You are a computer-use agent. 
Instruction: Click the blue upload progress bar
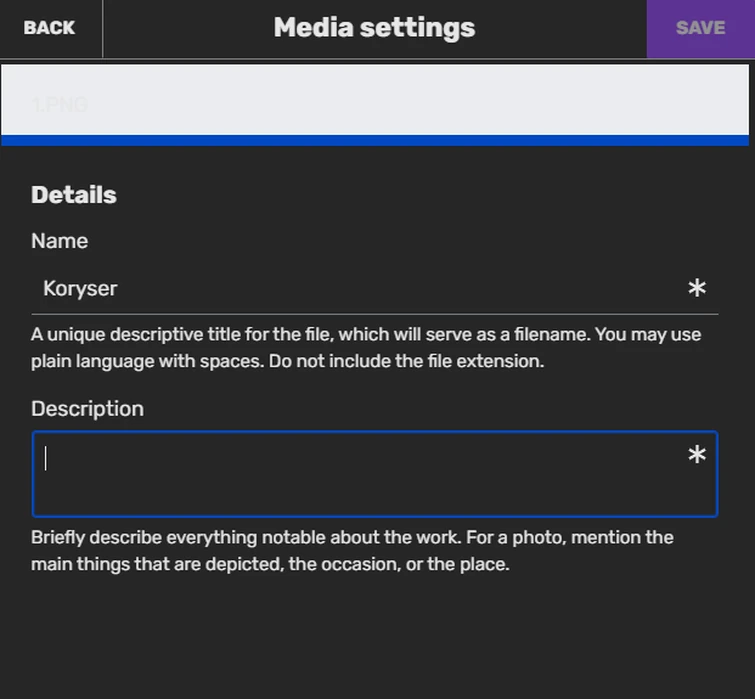click(375, 141)
